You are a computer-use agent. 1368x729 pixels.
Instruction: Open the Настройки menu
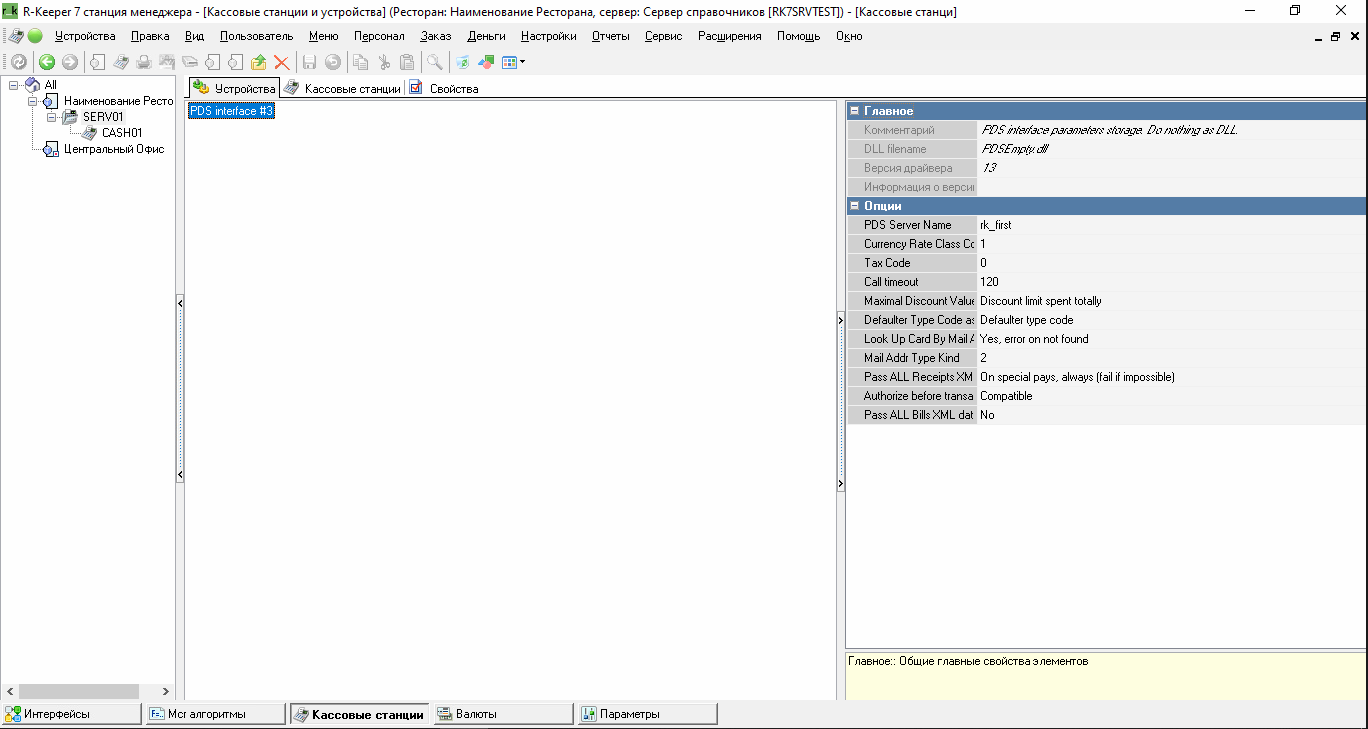[x=548, y=36]
